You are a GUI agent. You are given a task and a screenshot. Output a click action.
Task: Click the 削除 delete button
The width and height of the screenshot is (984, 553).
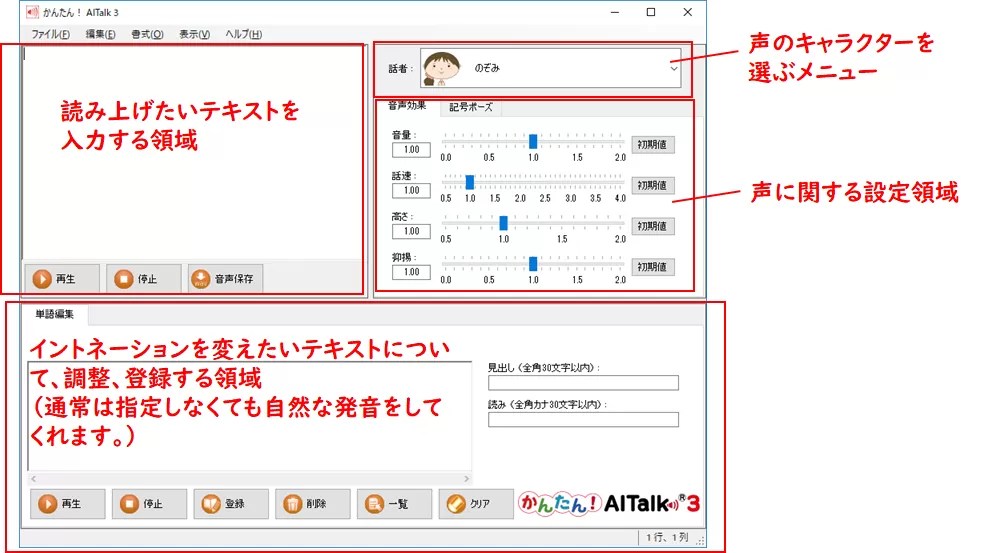pyautogui.click(x=313, y=503)
